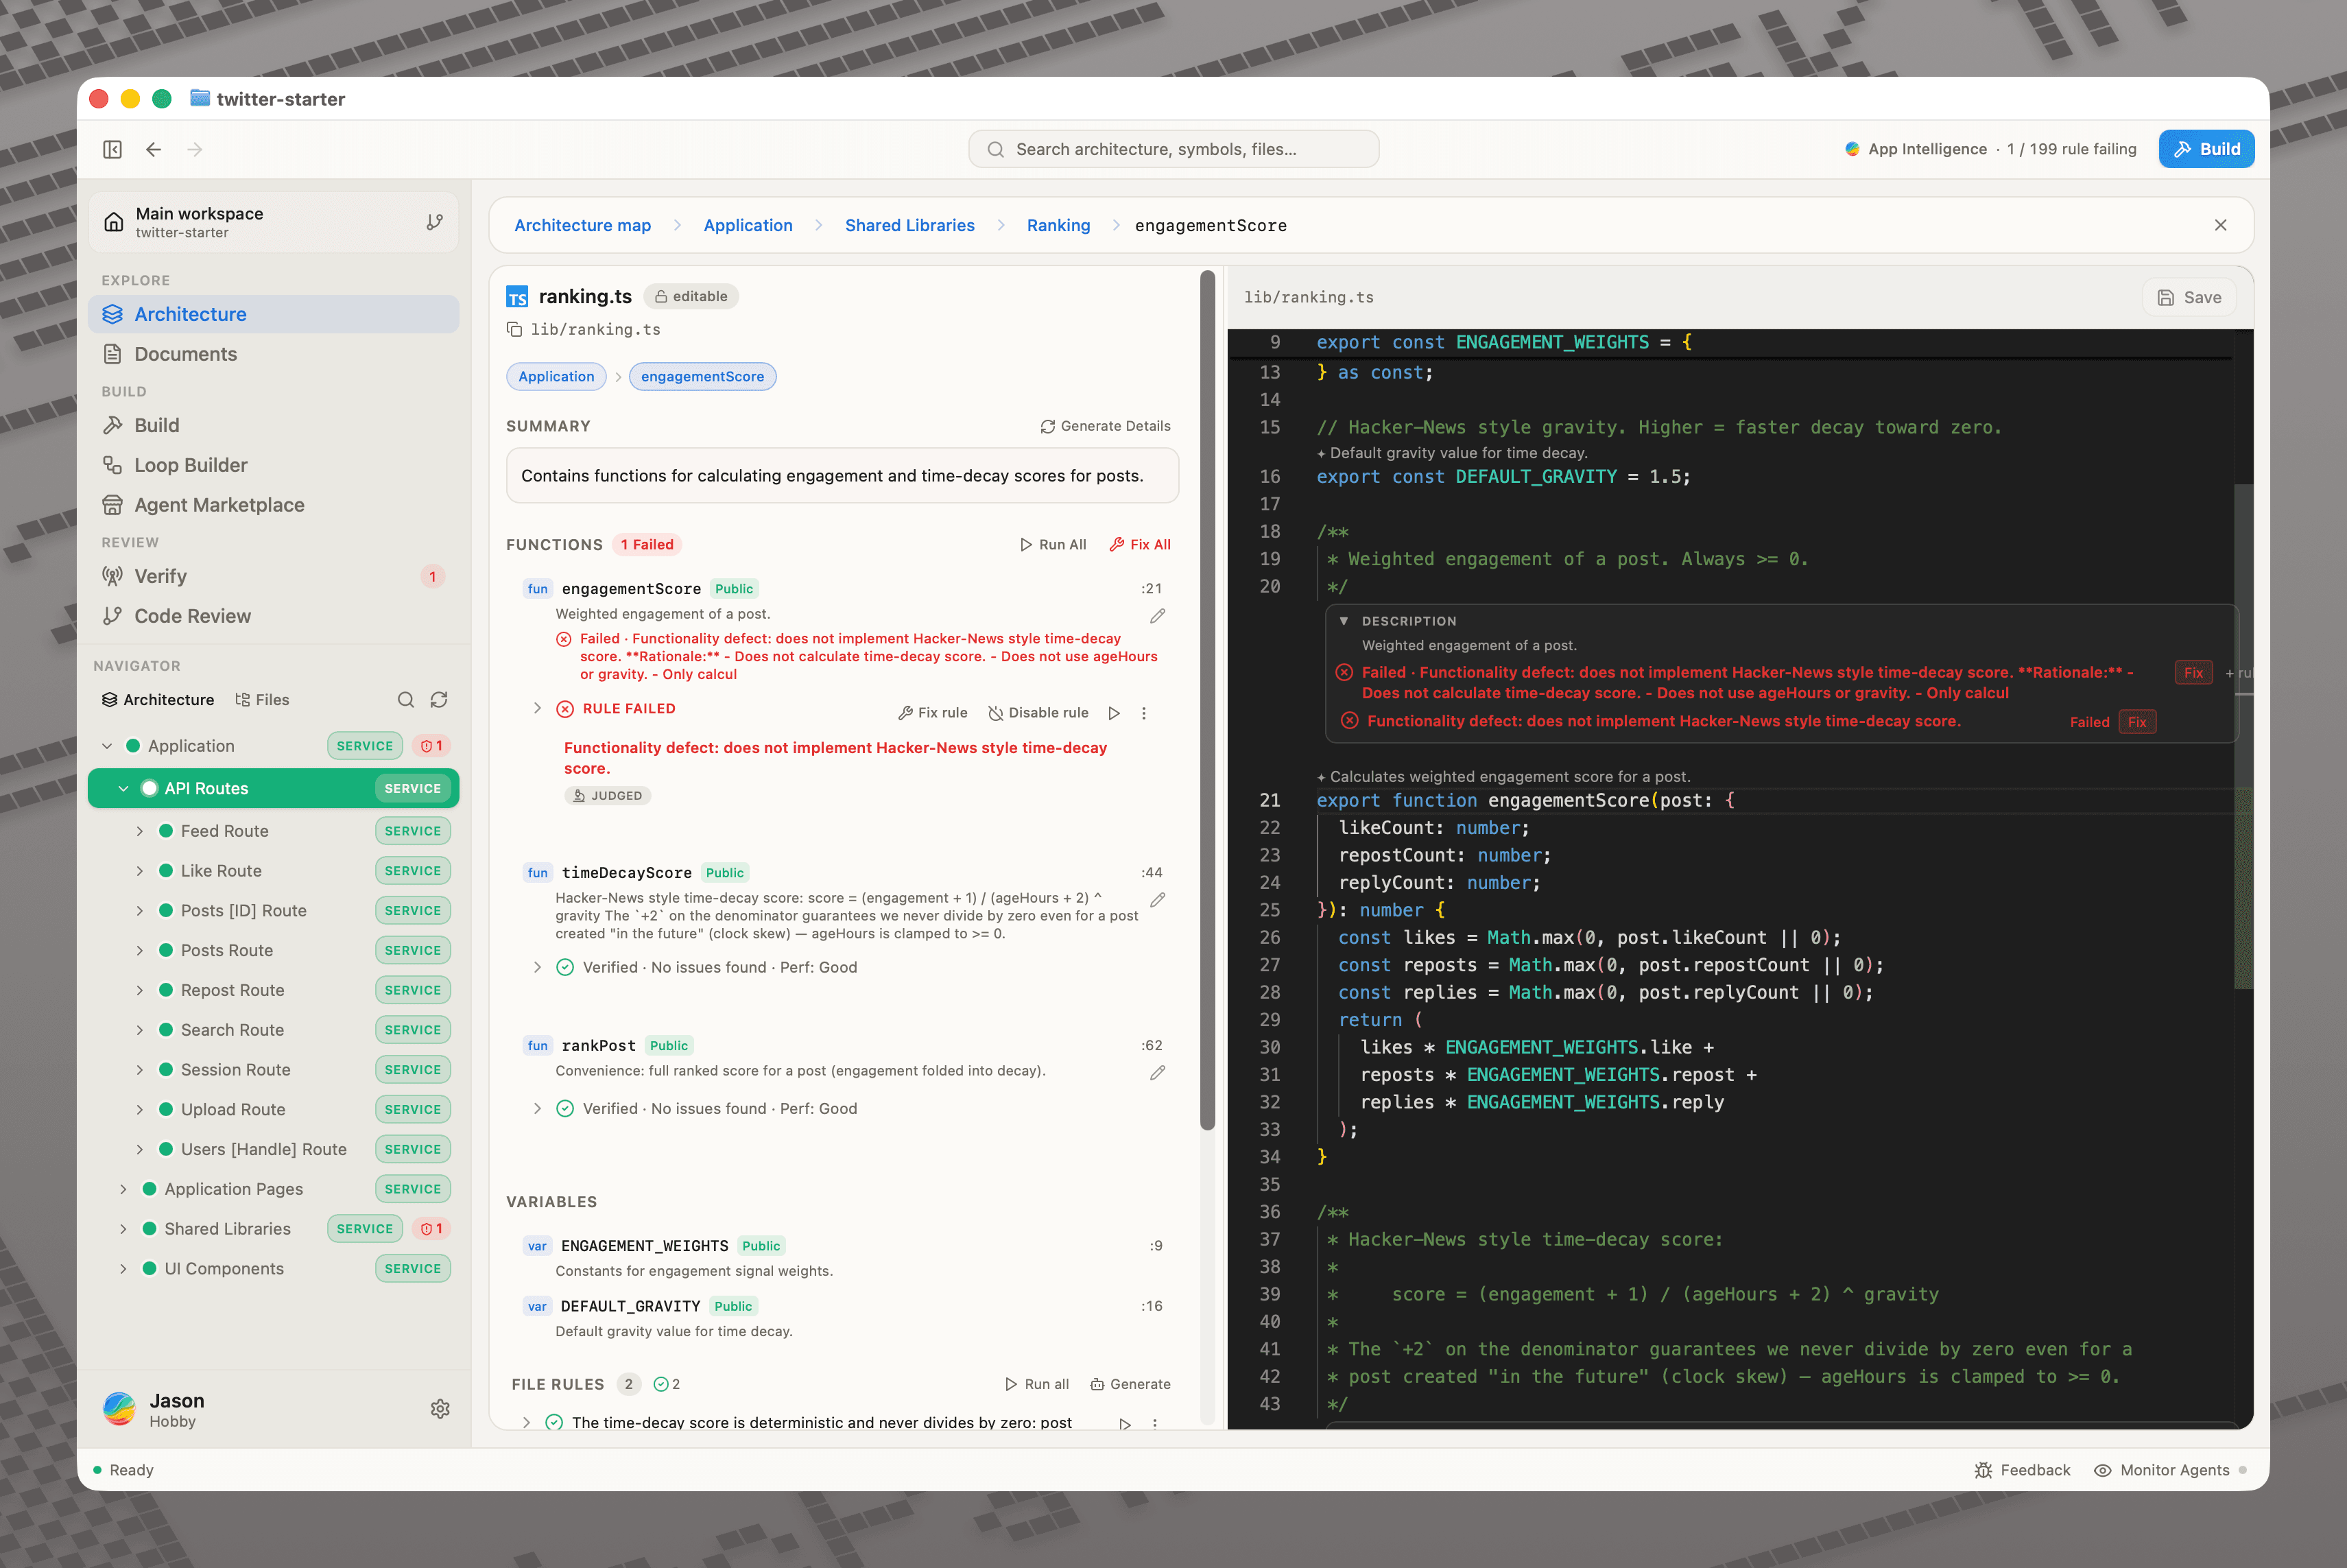Expand the Application Pages node
The height and width of the screenshot is (1568, 2347).
[x=123, y=1189]
